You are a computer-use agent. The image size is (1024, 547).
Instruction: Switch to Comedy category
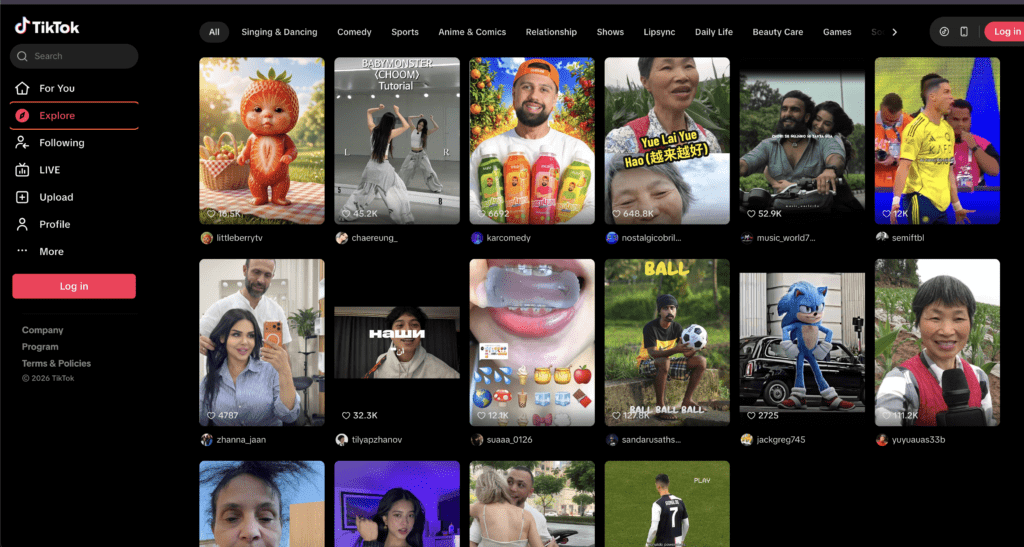pos(354,32)
